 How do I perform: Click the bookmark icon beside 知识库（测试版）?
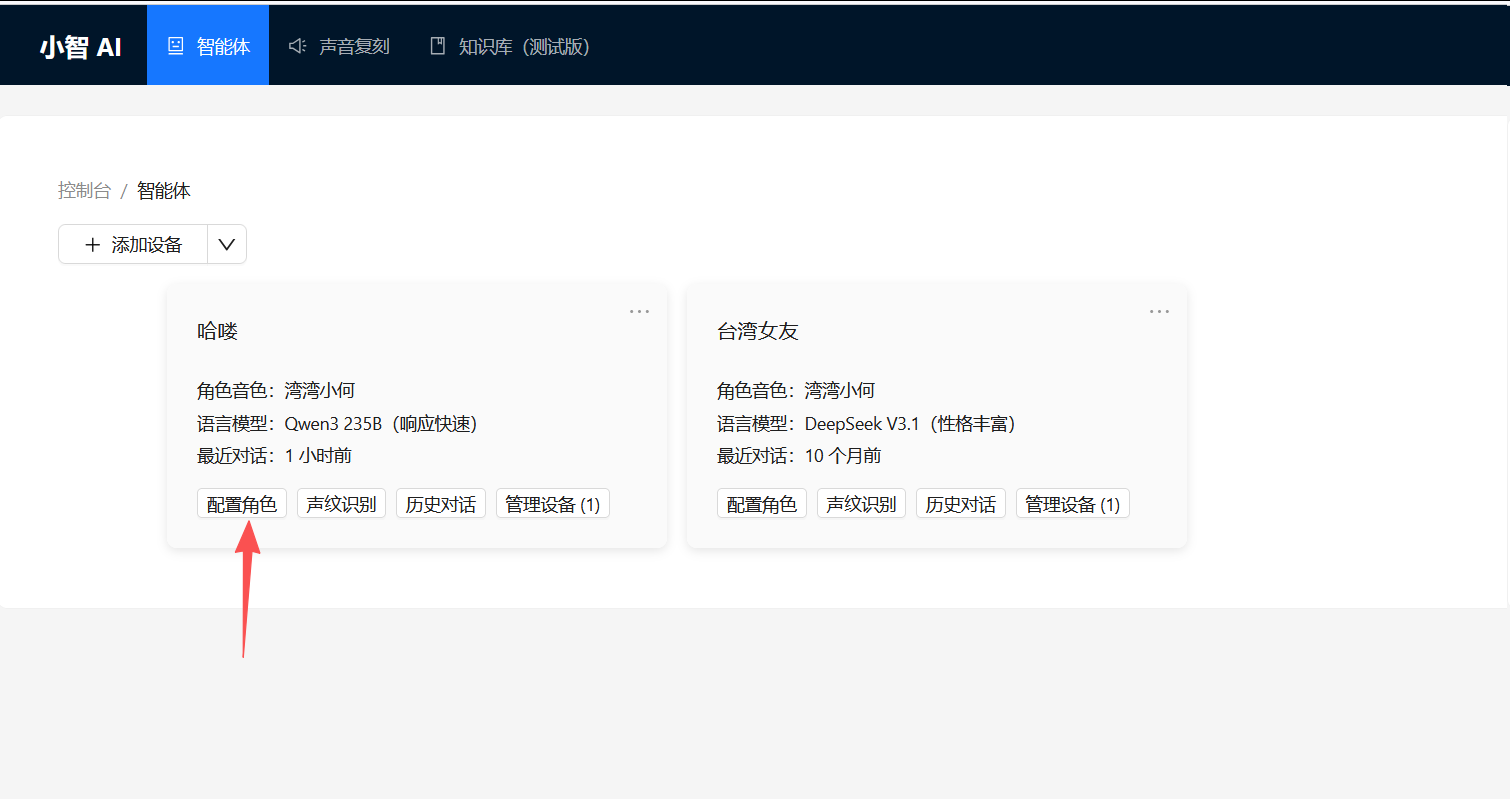436,45
